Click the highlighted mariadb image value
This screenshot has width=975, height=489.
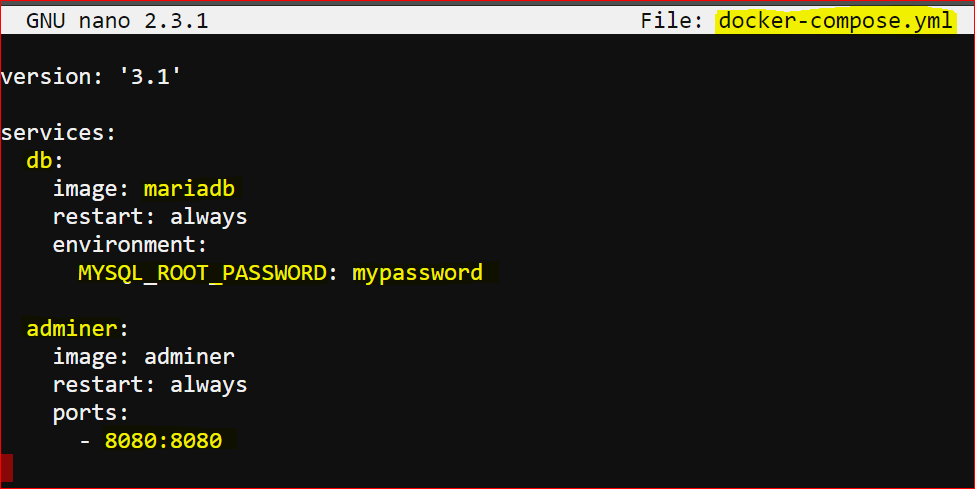coord(189,189)
